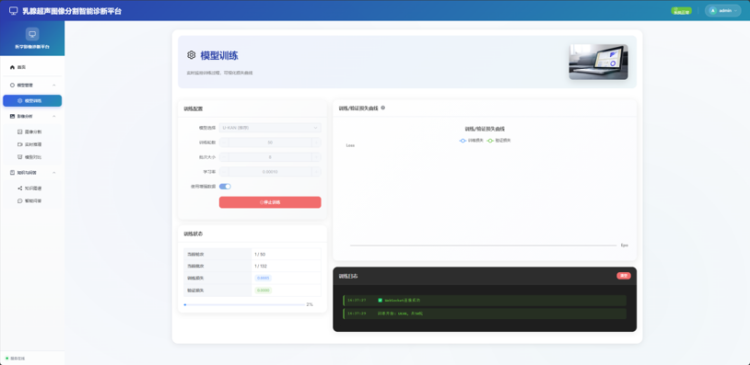Click the monitor logo icon in the sidebar header
750x365 pixels.
point(32,34)
